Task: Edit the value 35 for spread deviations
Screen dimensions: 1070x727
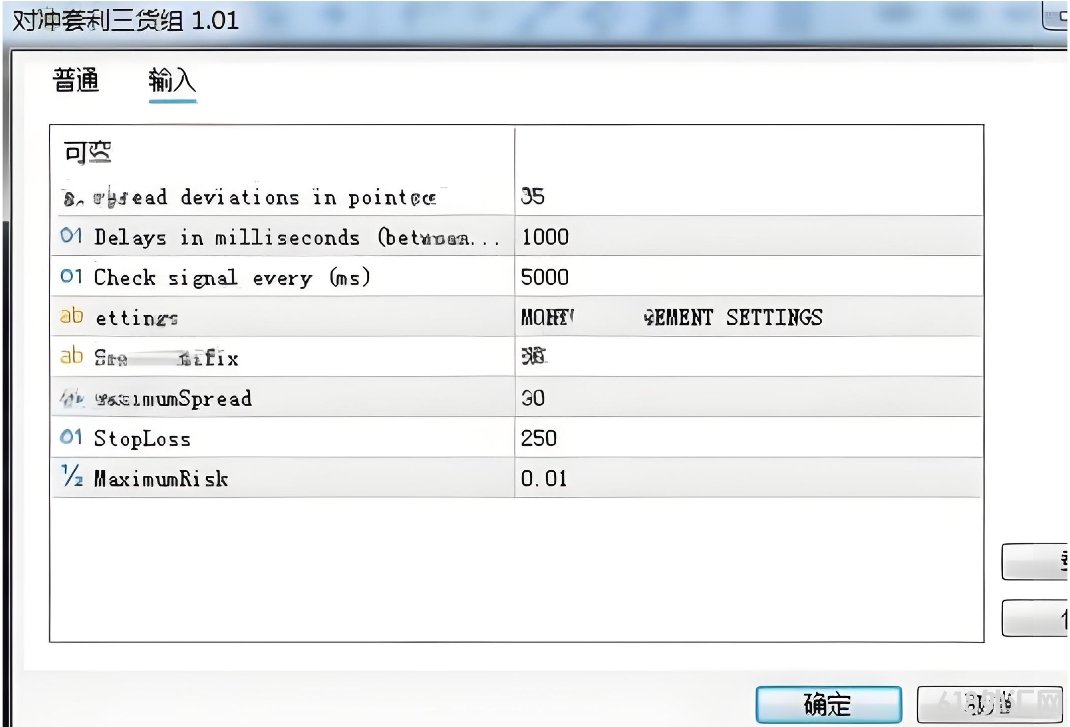Action: click(x=749, y=196)
